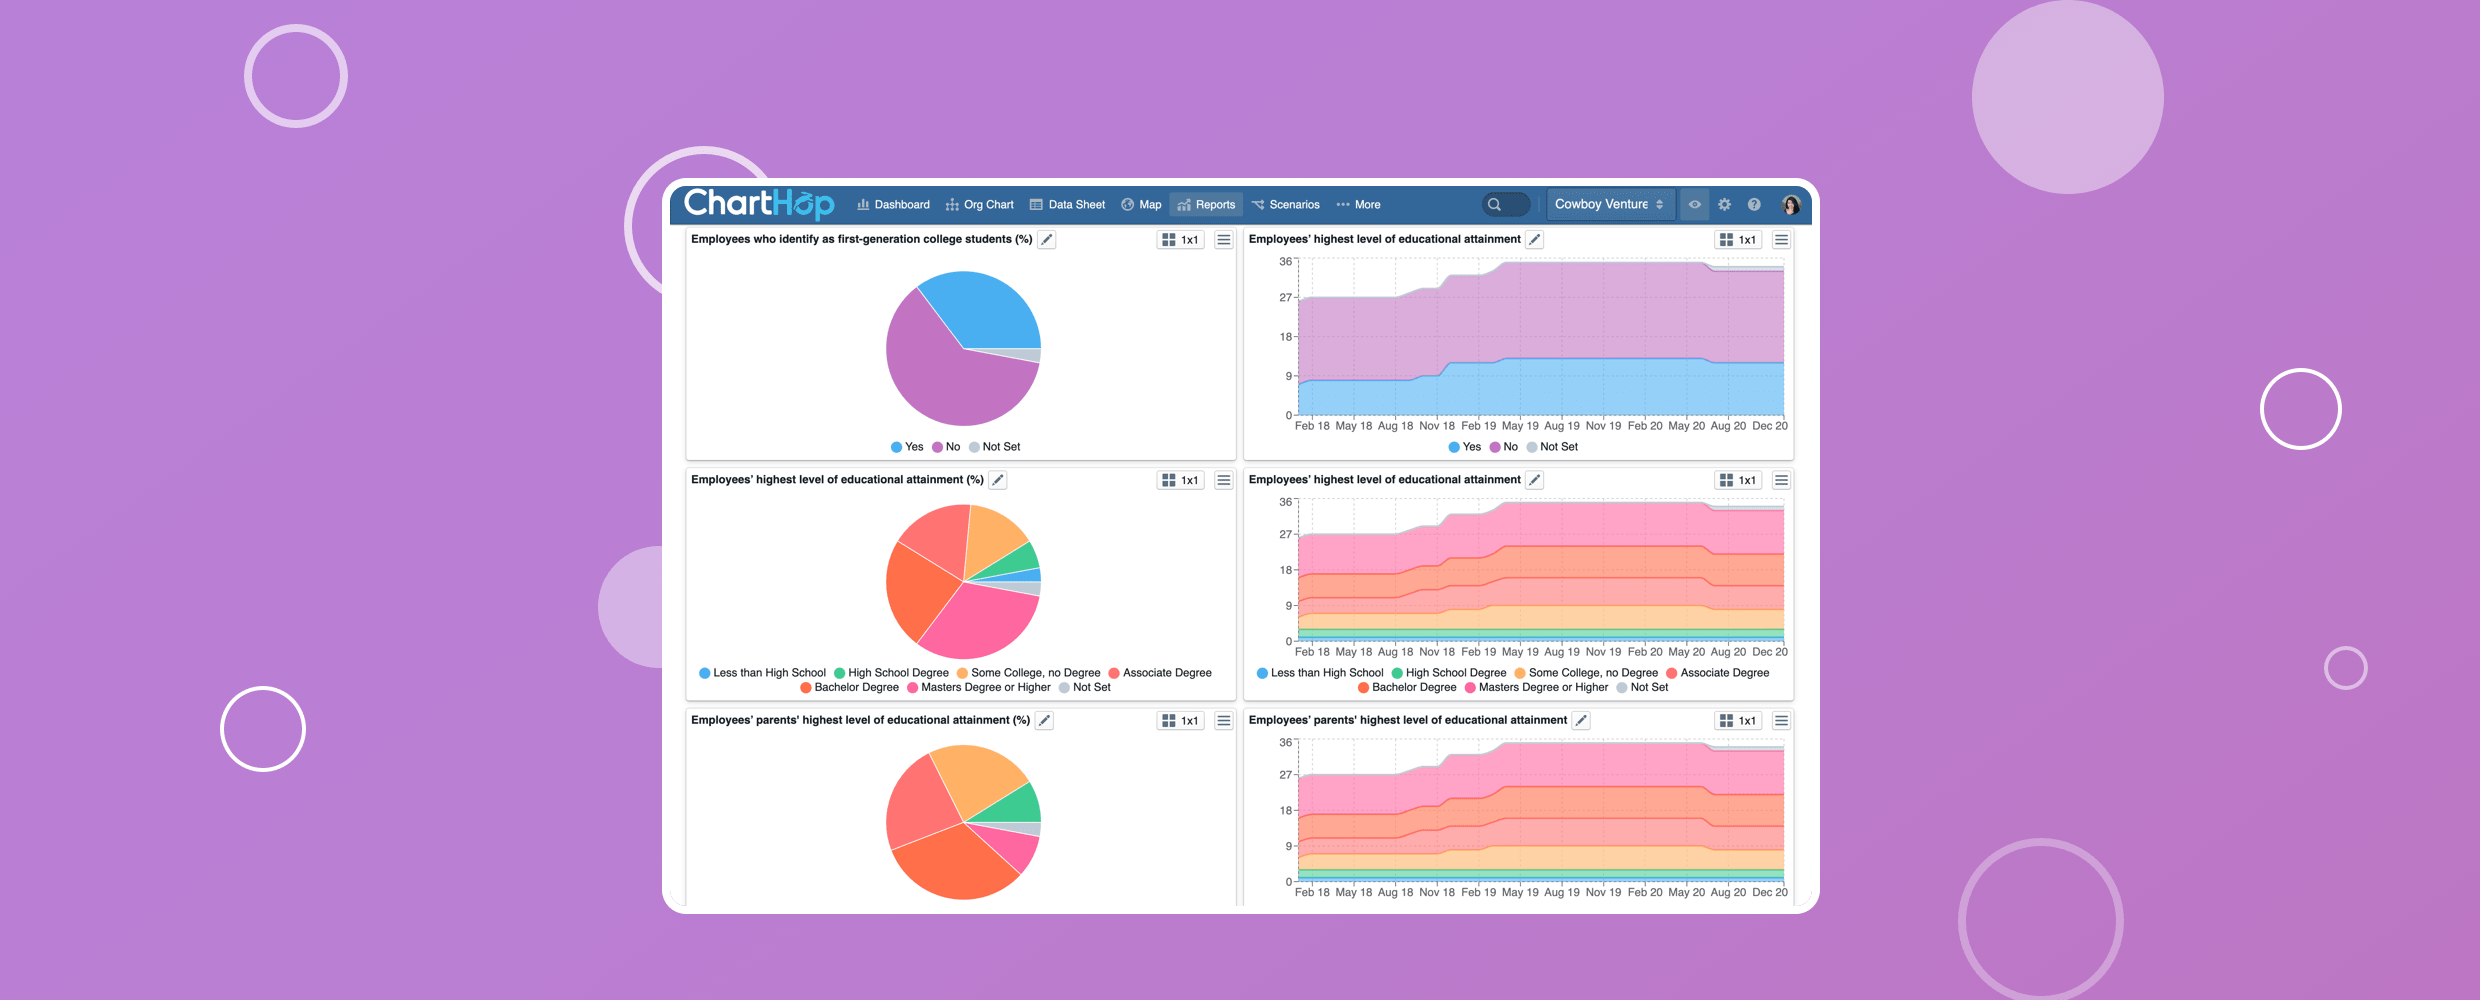
Task: Open hamburger menu of parents' attainment area chart
Action: tap(1781, 721)
